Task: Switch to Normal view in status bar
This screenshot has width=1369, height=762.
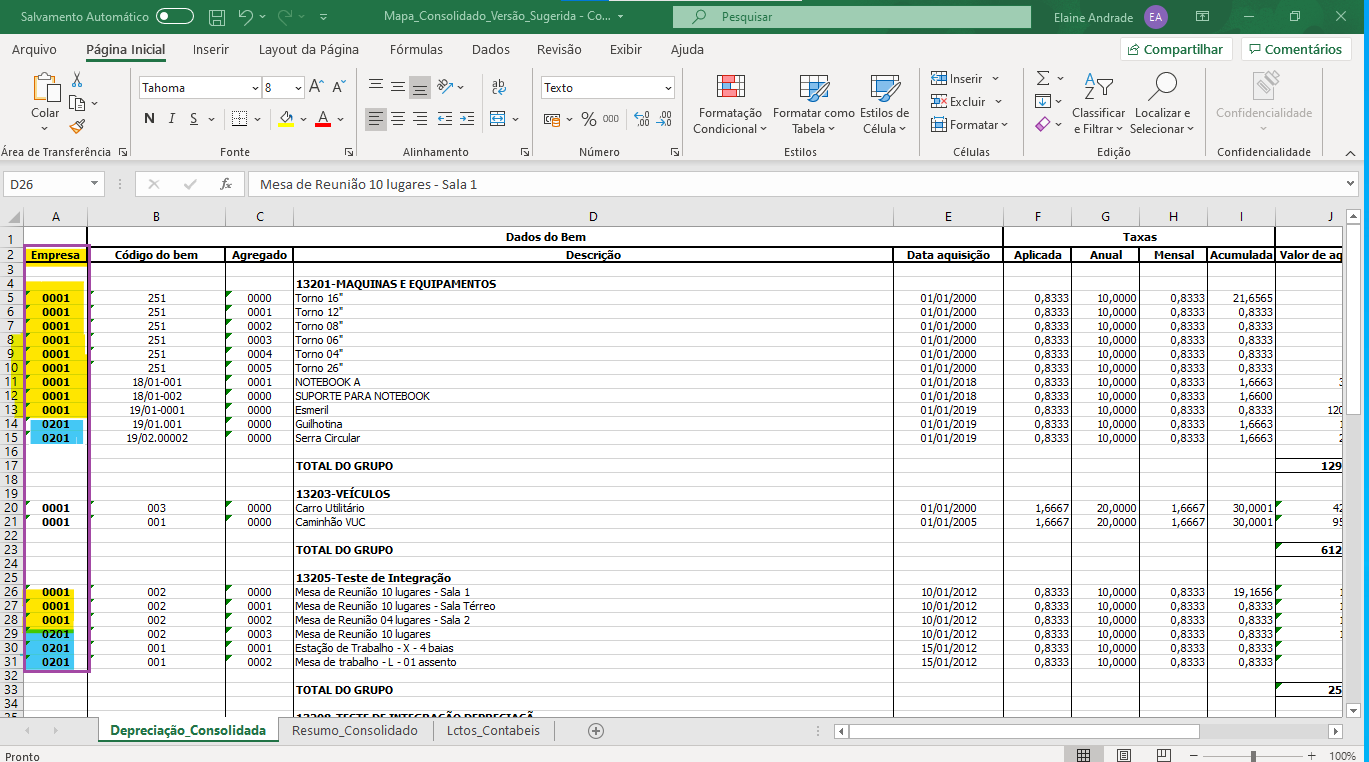Action: point(1083,755)
